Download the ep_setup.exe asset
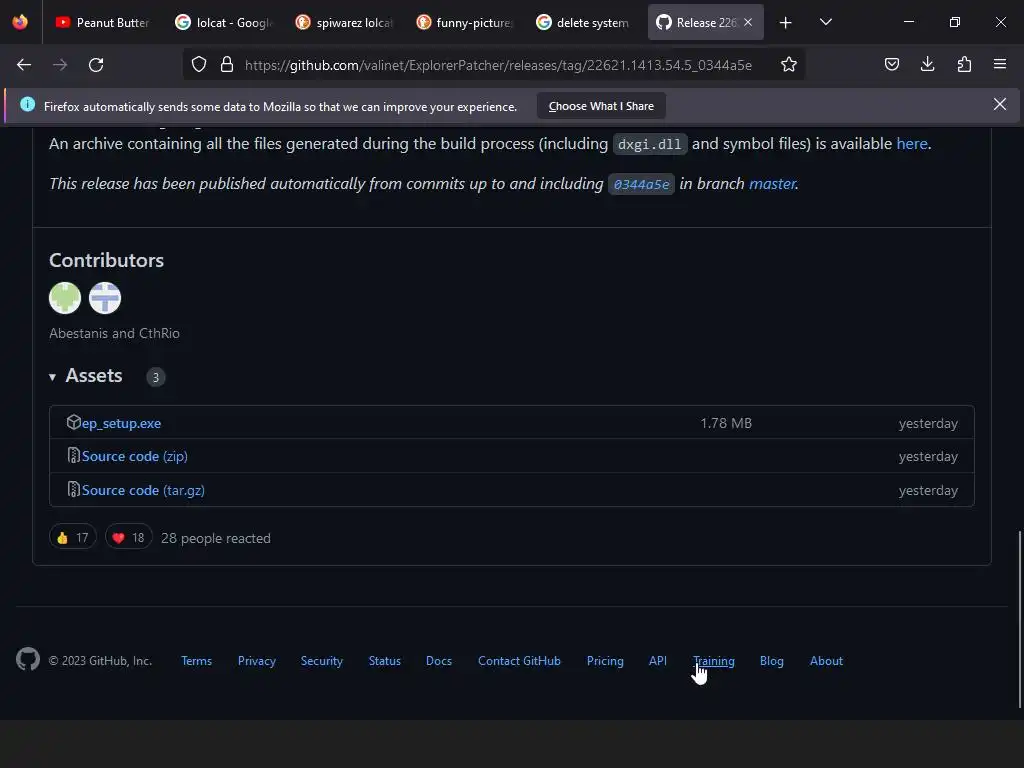 click(x=121, y=423)
